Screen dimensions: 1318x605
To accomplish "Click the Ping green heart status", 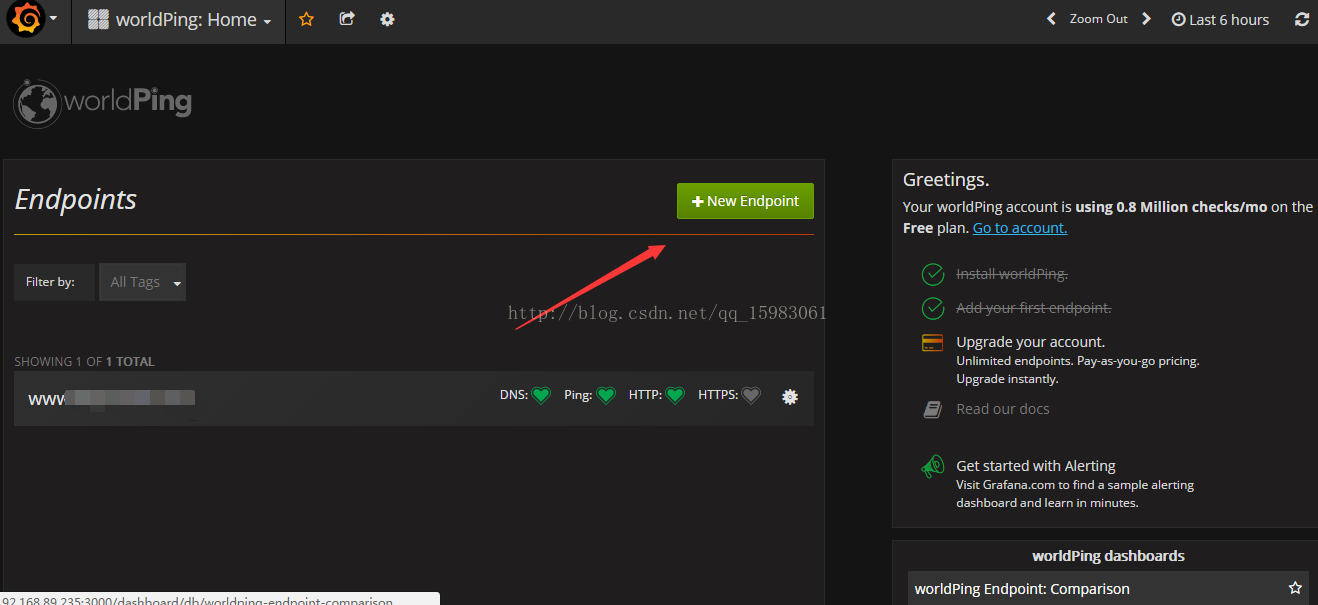I will 606,396.
